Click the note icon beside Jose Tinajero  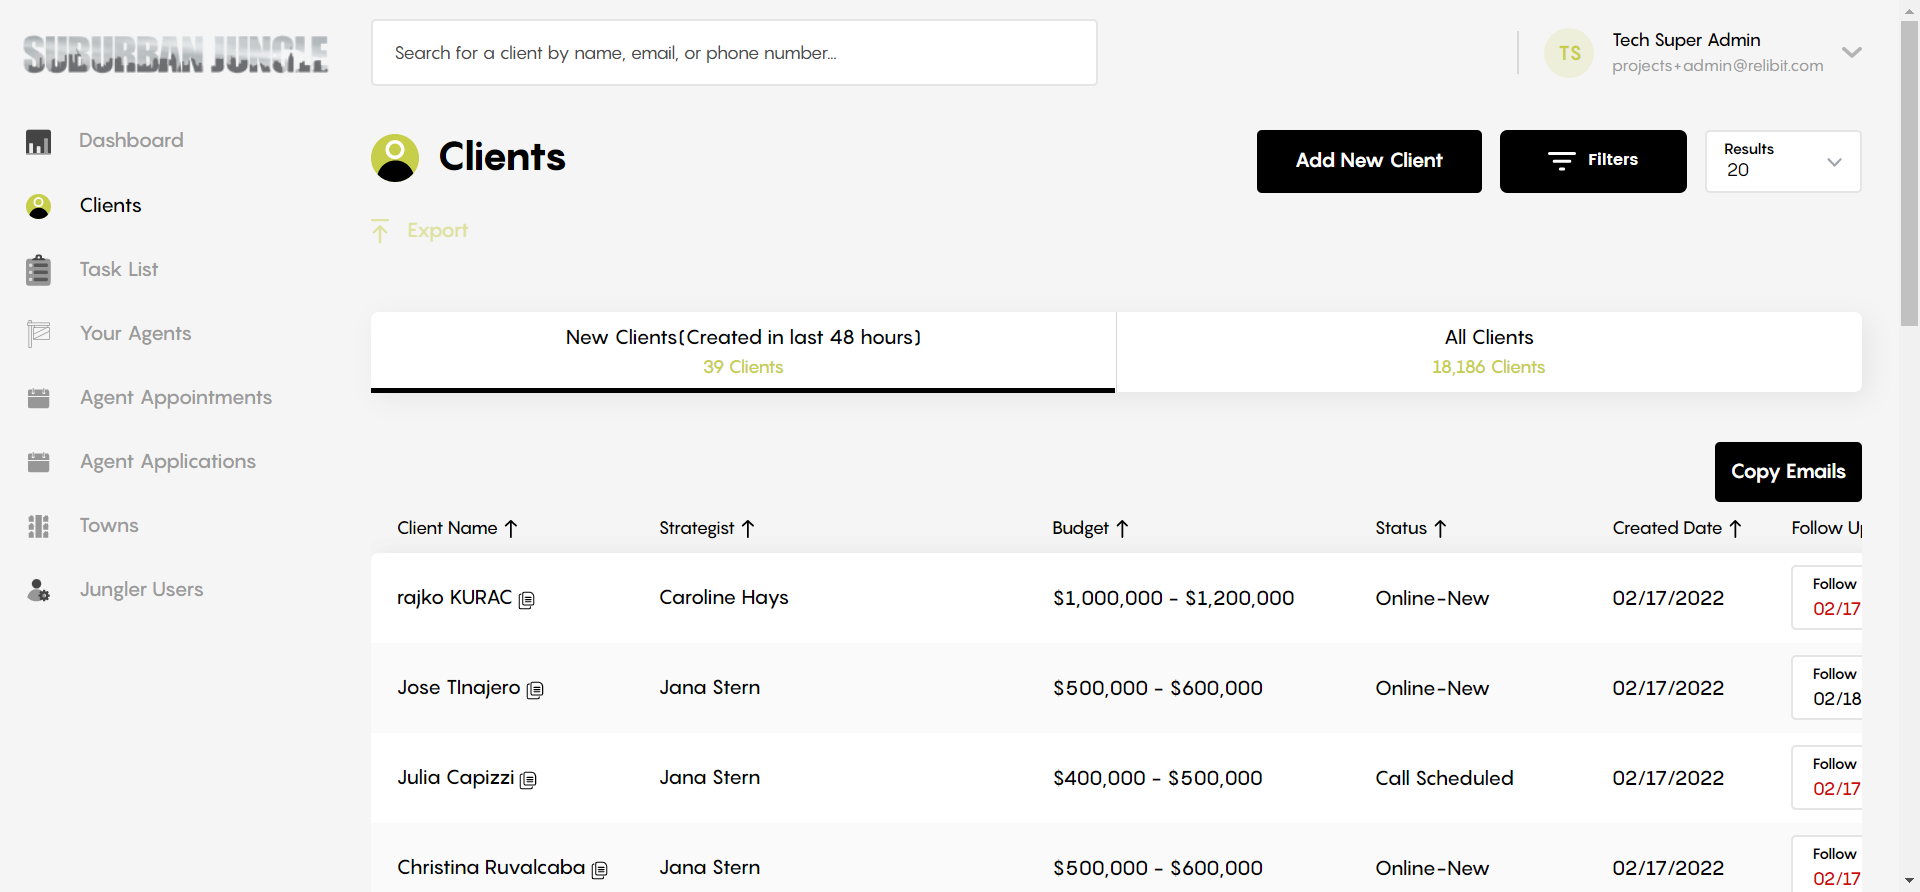[x=535, y=690]
